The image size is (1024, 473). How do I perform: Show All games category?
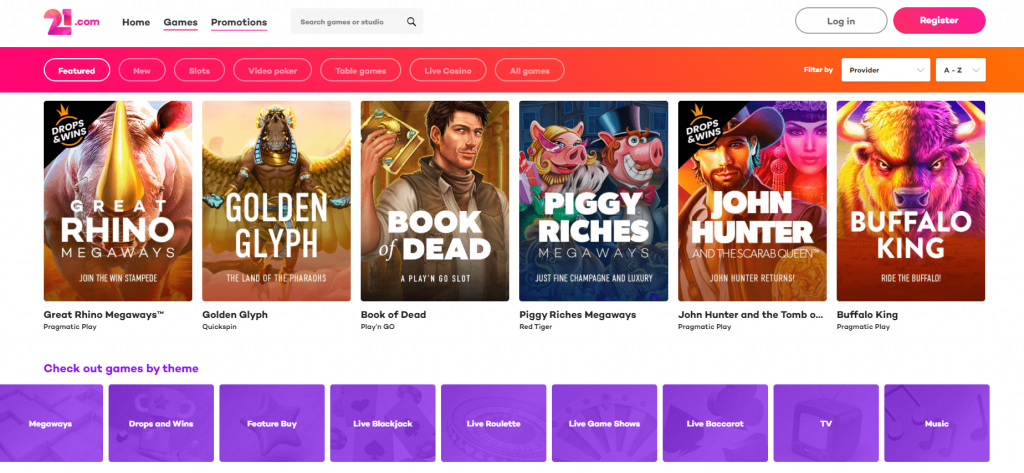[x=530, y=71]
